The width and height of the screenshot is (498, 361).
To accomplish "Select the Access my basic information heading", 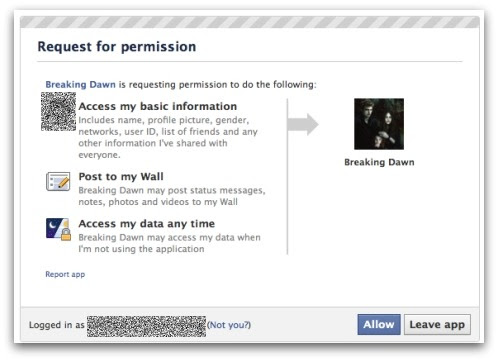I will click(158, 106).
